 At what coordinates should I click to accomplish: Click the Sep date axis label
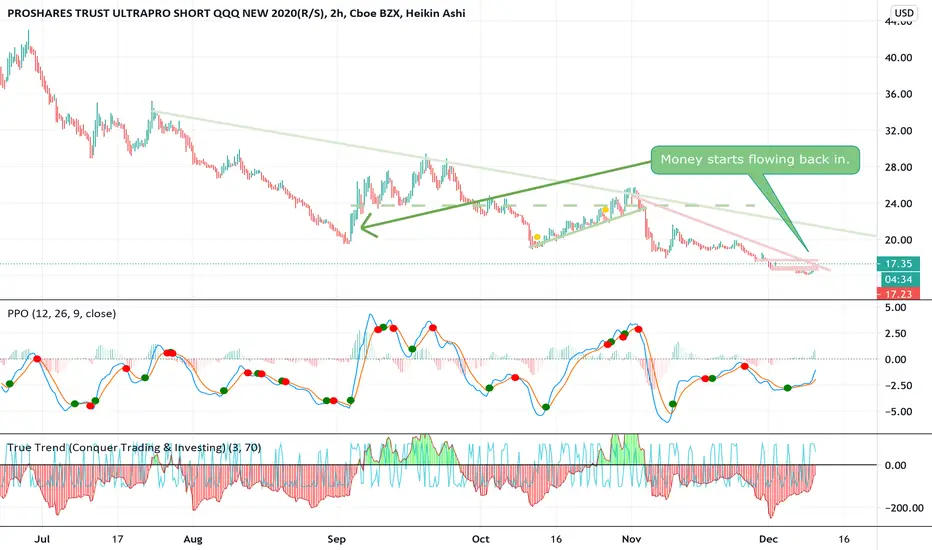click(336, 539)
